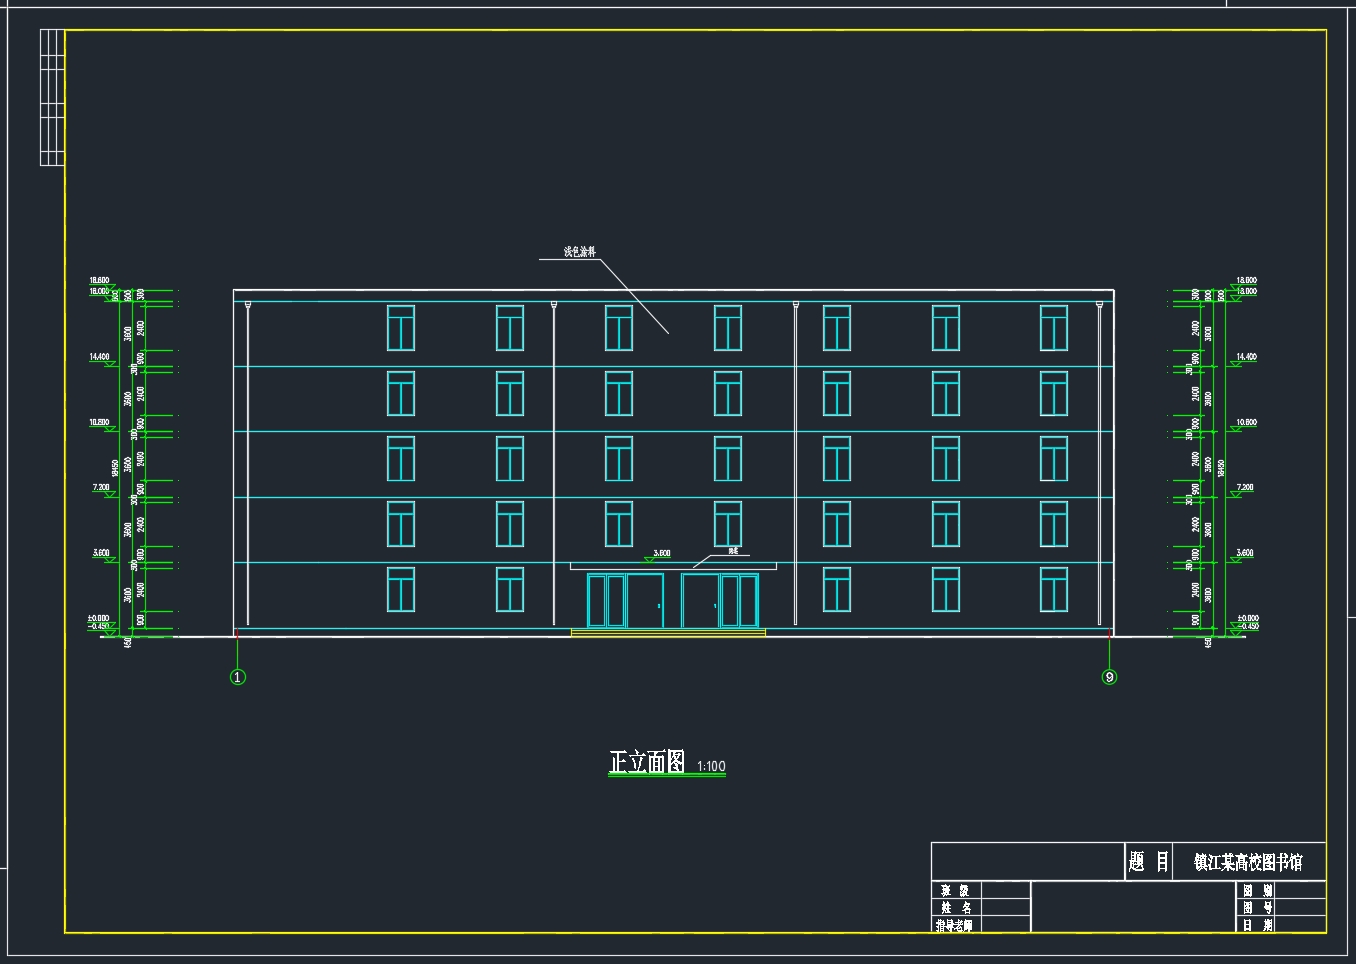1356x964 pixels.
Task: Select the 浅色涂料 material annotation text
Action: point(579,252)
